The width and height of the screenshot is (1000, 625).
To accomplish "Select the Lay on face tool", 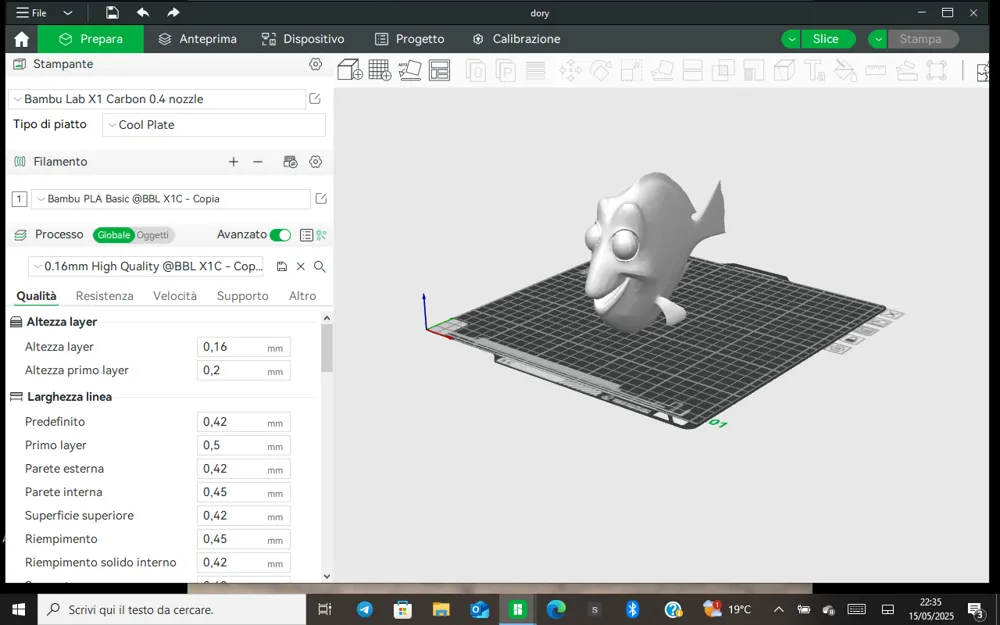I will pyautogui.click(x=662, y=70).
